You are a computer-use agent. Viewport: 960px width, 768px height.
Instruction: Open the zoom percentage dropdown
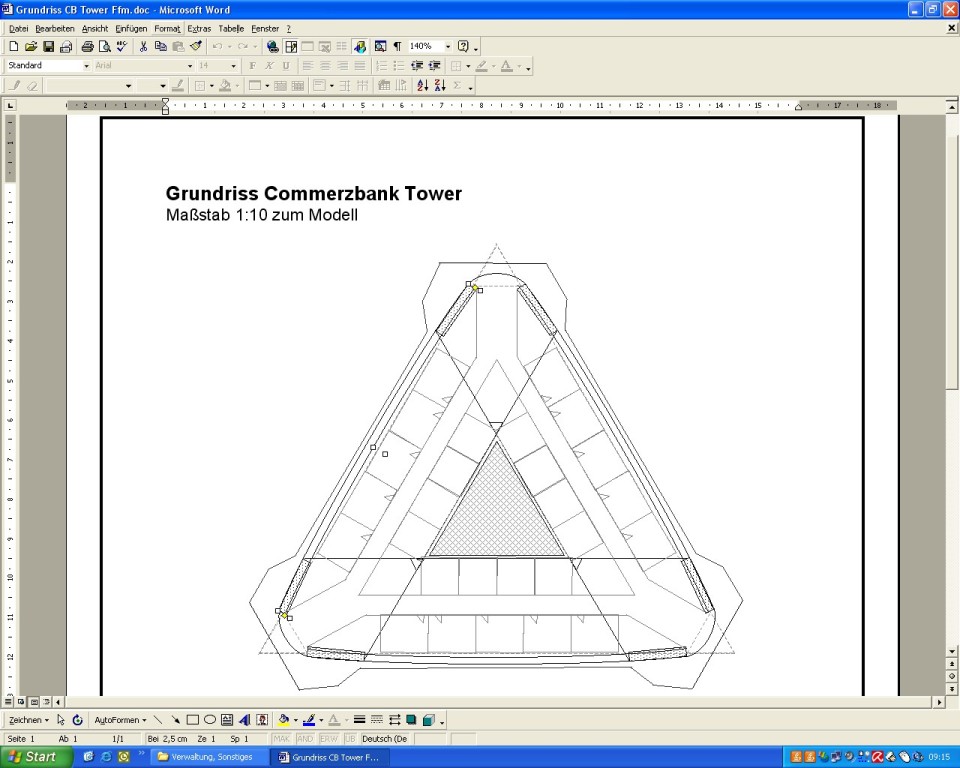tap(448, 47)
